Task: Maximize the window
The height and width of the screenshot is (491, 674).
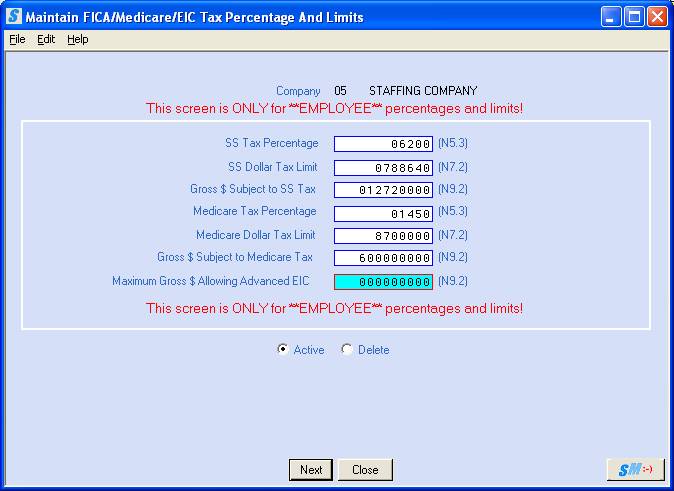Action: tap(634, 17)
